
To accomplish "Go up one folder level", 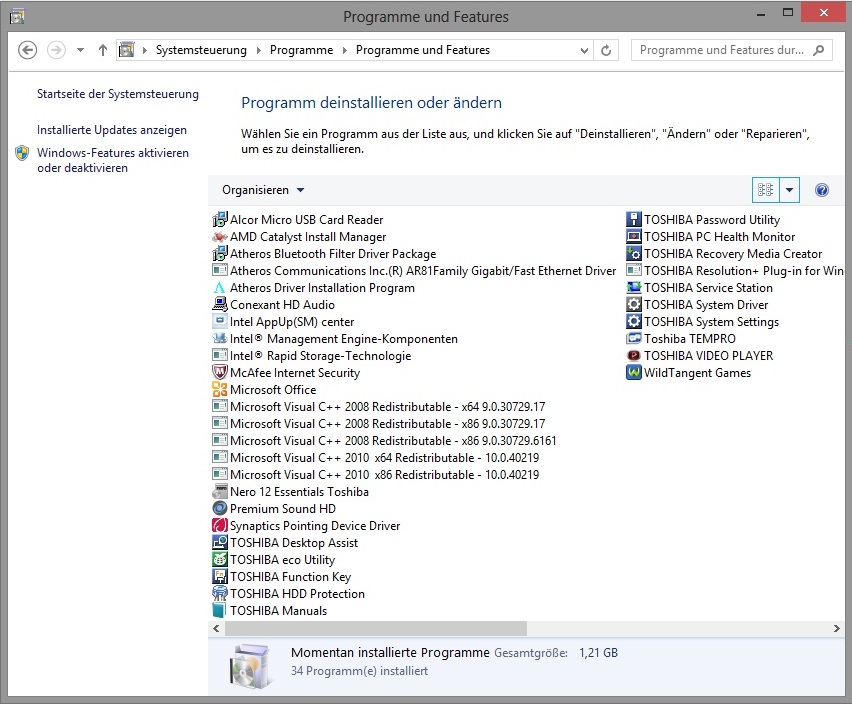I will click(103, 50).
